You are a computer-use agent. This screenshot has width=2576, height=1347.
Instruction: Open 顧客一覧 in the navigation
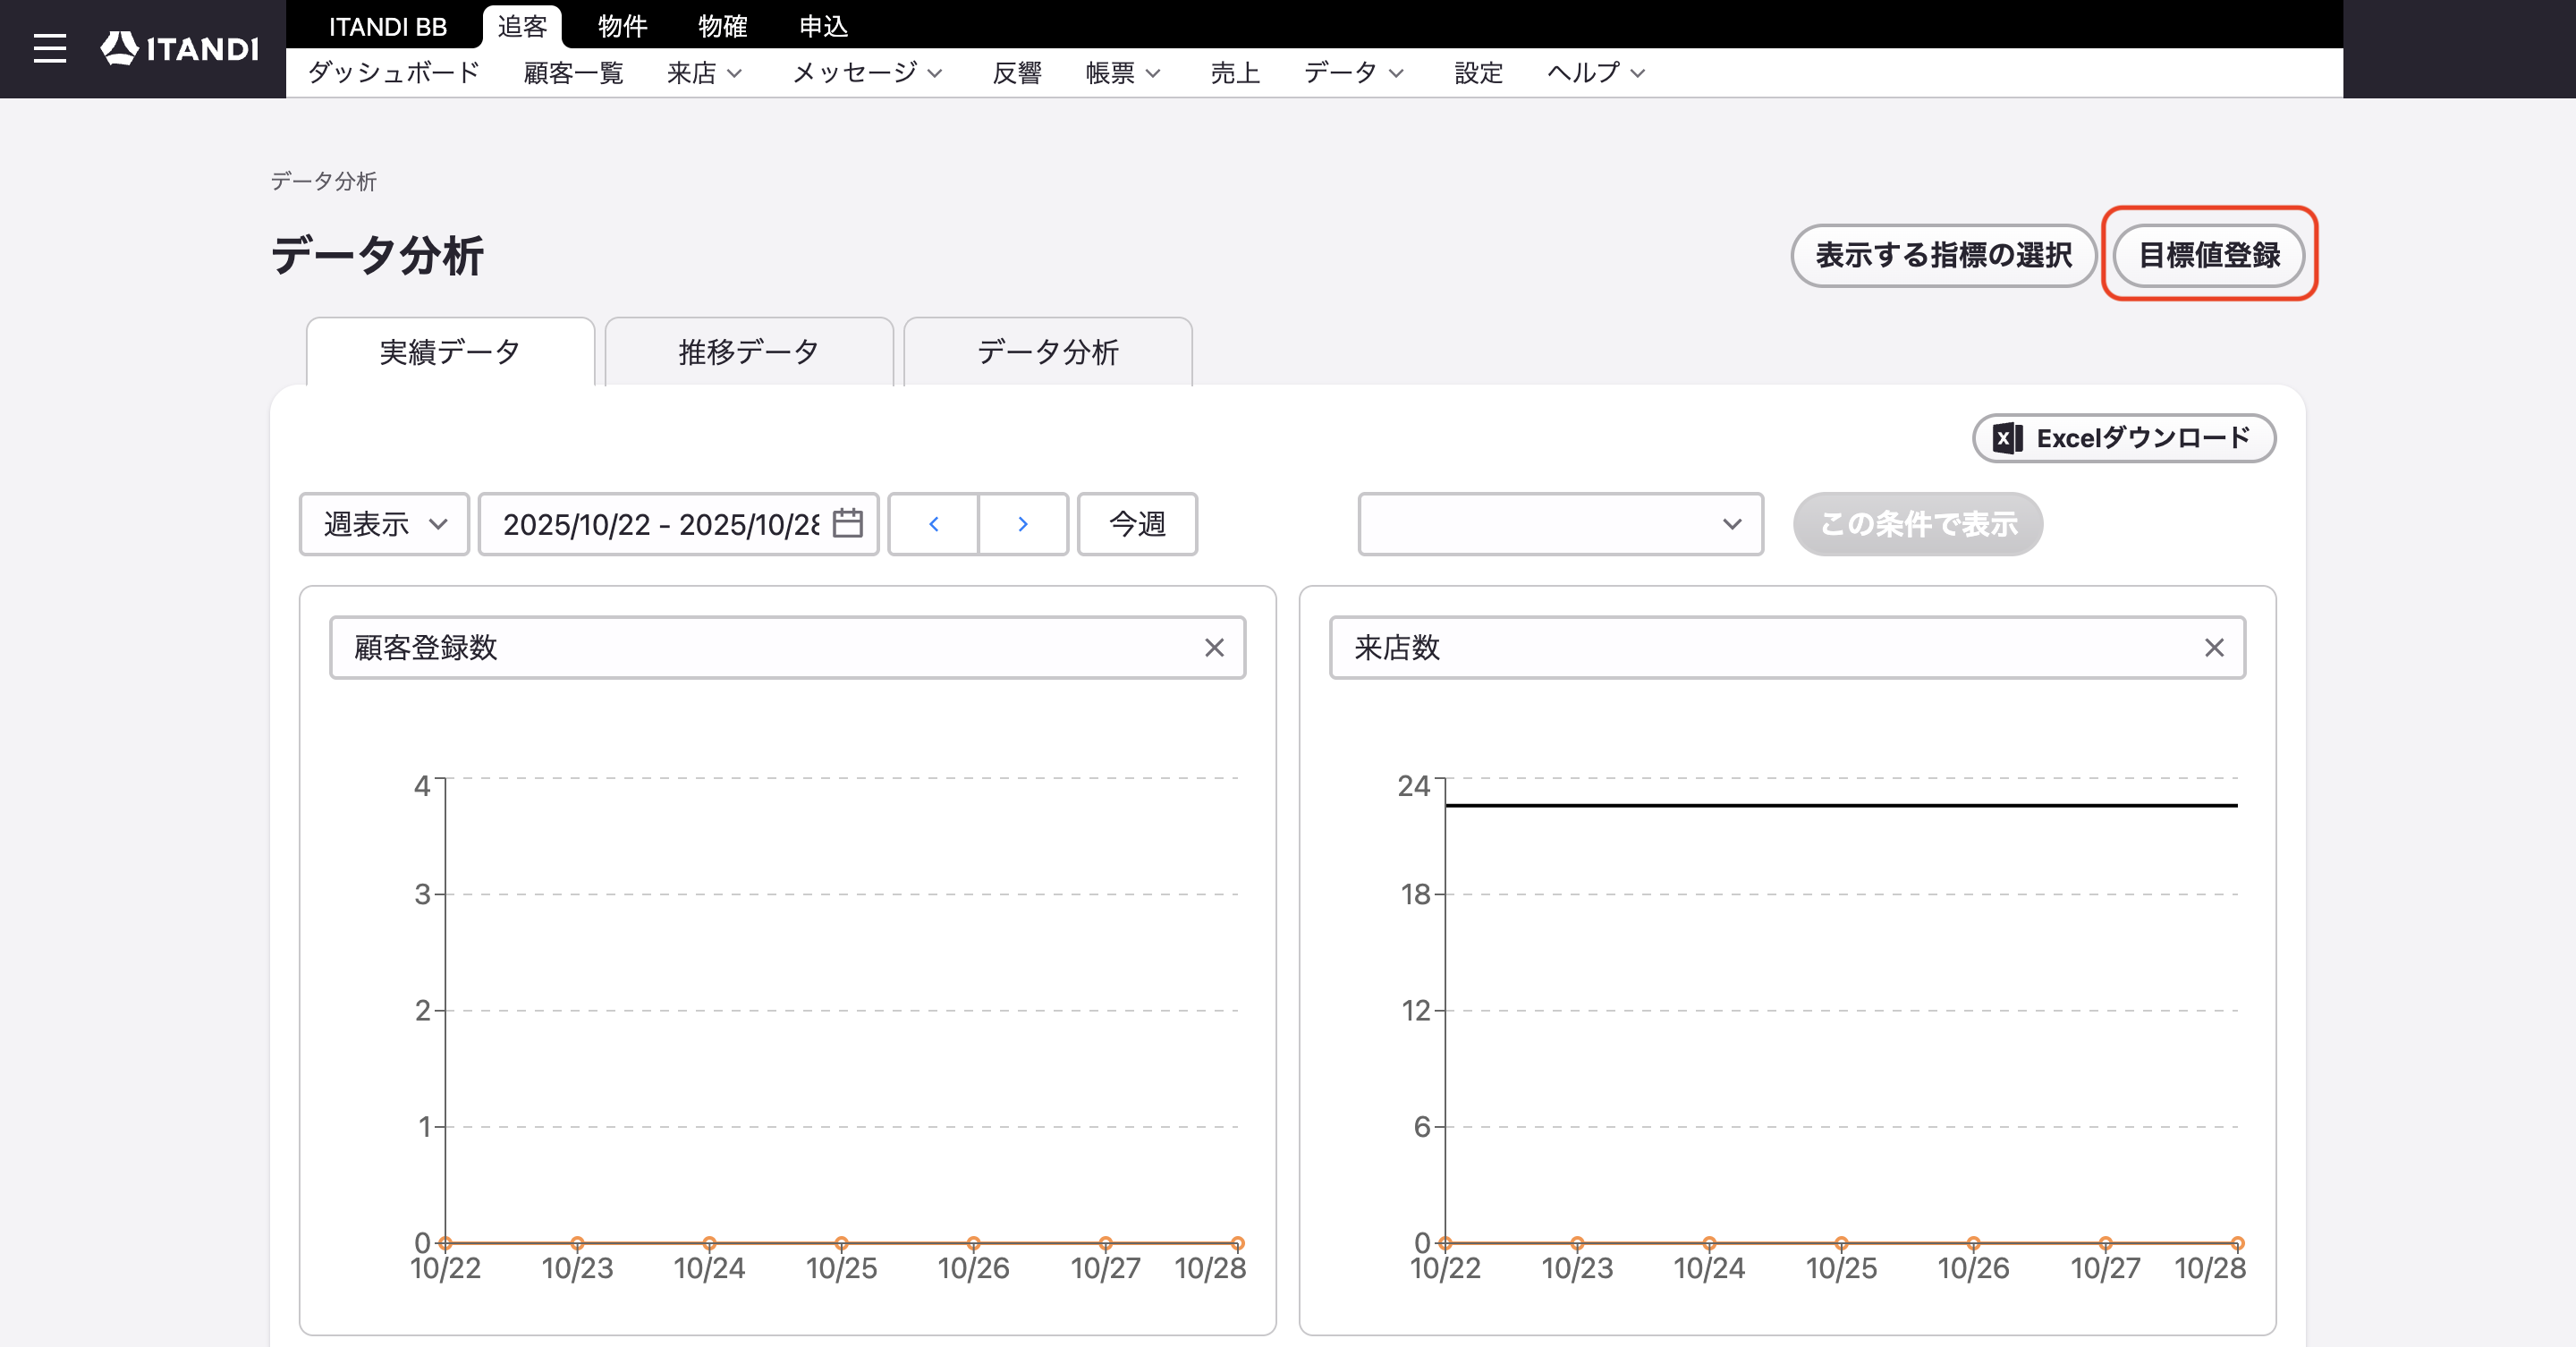pyautogui.click(x=573, y=73)
